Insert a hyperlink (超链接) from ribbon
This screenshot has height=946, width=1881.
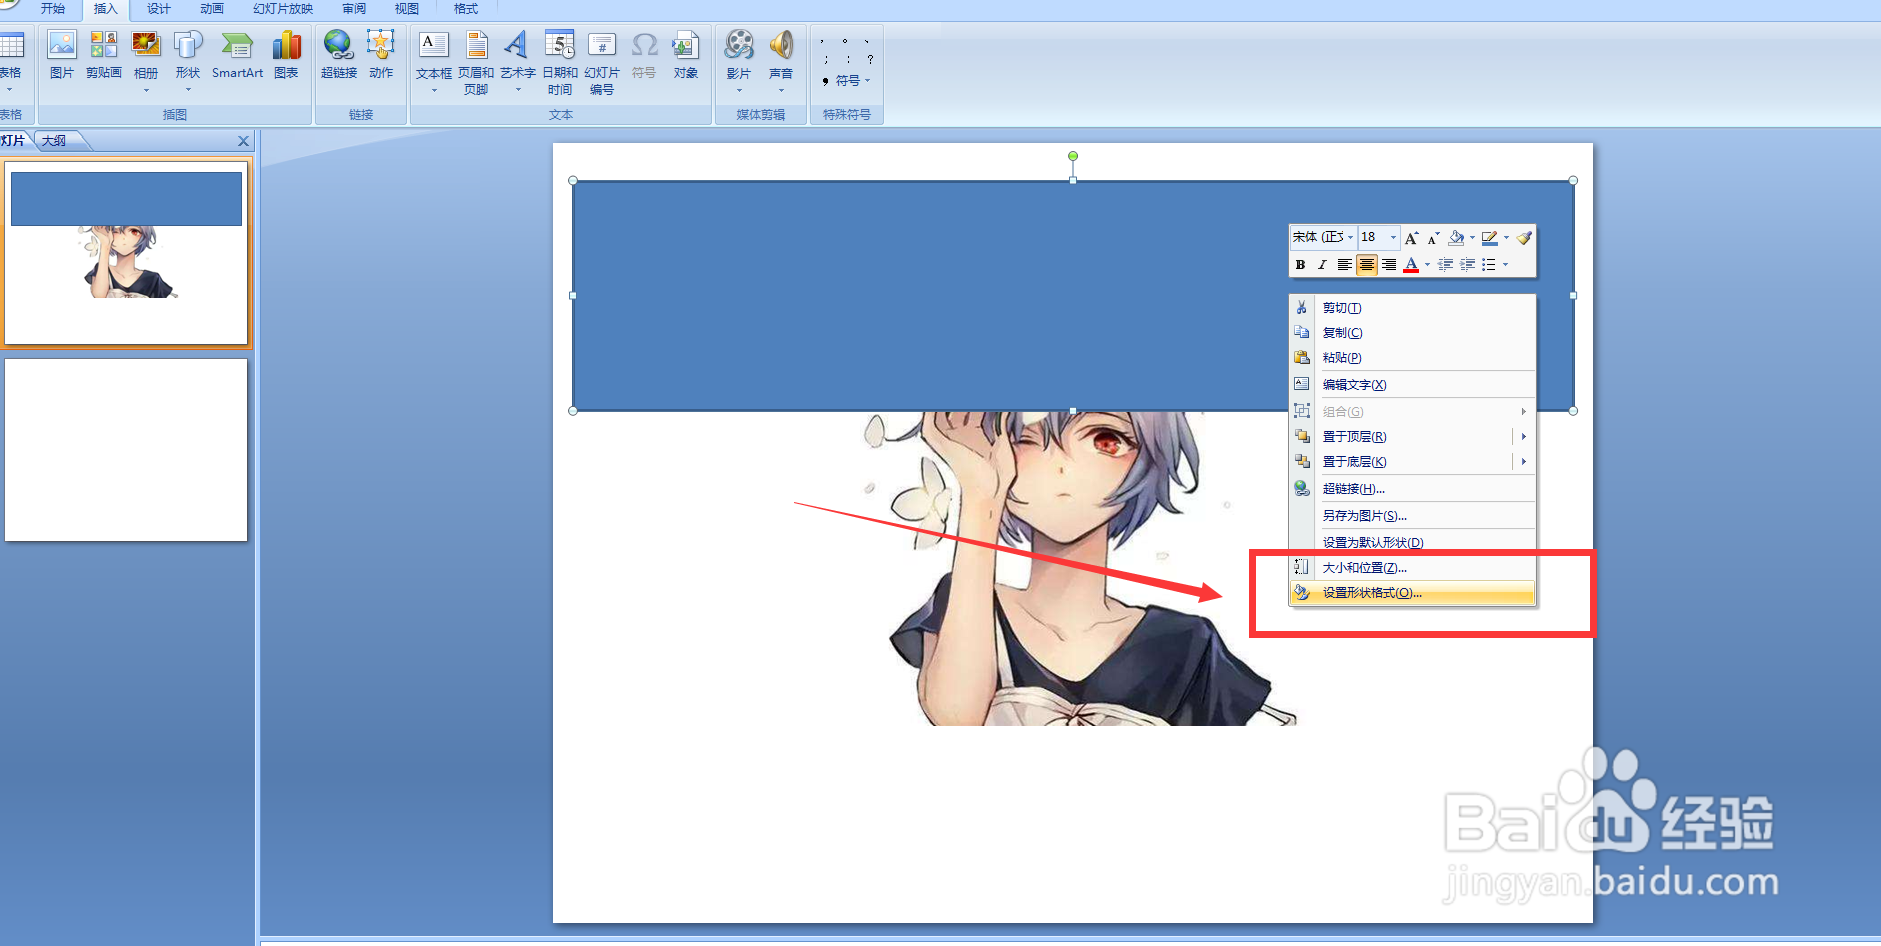click(x=339, y=56)
